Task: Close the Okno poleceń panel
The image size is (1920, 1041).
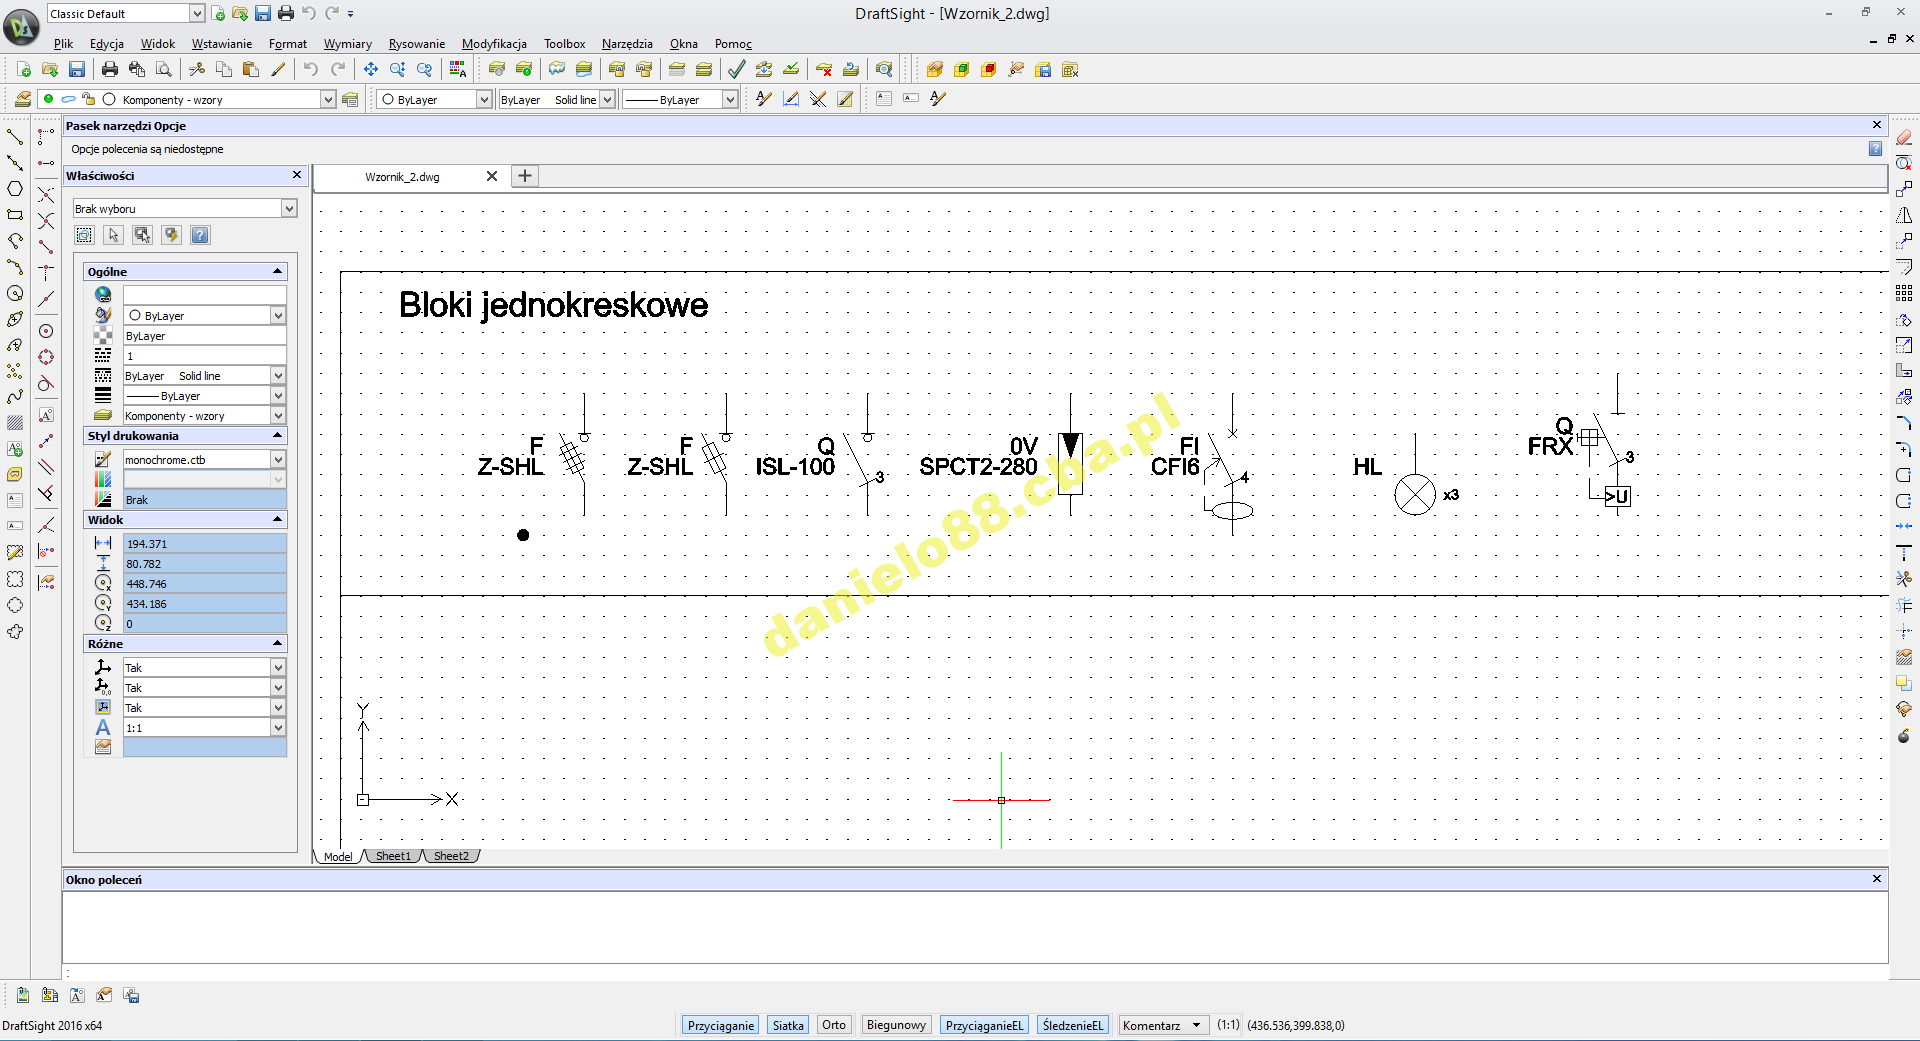Action: coord(1877,879)
